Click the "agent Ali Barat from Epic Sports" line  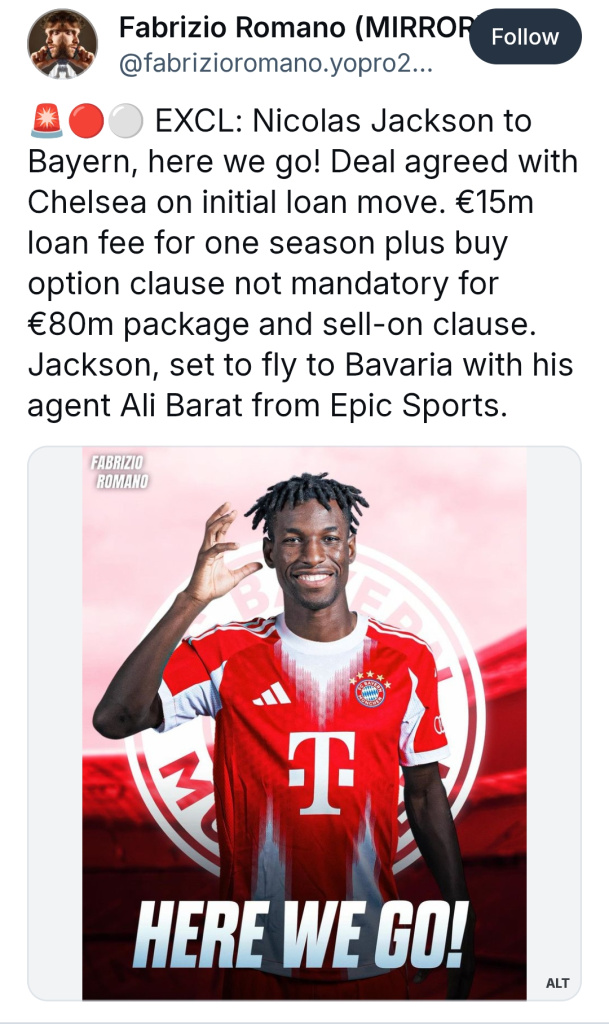point(267,406)
